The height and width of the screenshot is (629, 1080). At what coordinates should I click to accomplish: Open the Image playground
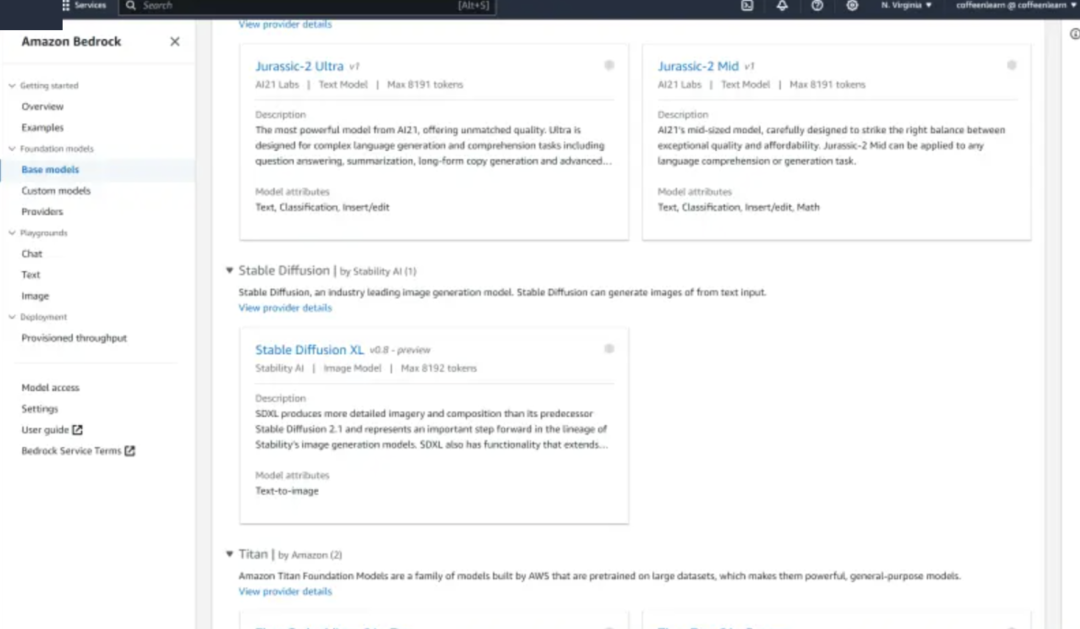point(35,296)
